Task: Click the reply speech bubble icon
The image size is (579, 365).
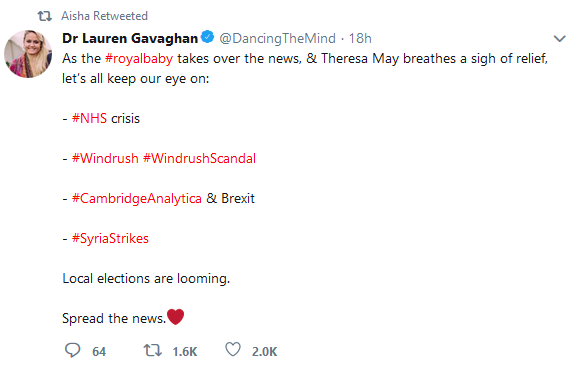Action: point(72,350)
